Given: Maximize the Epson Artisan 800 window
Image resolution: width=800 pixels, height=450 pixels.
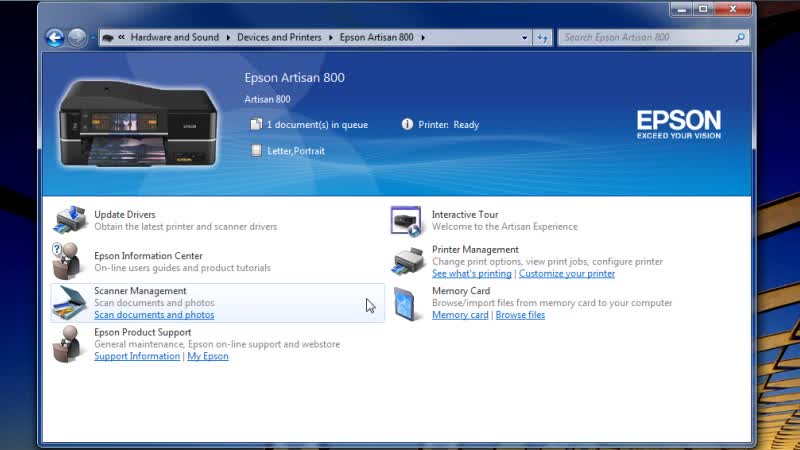Looking at the screenshot, I should [x=703, y=10].
